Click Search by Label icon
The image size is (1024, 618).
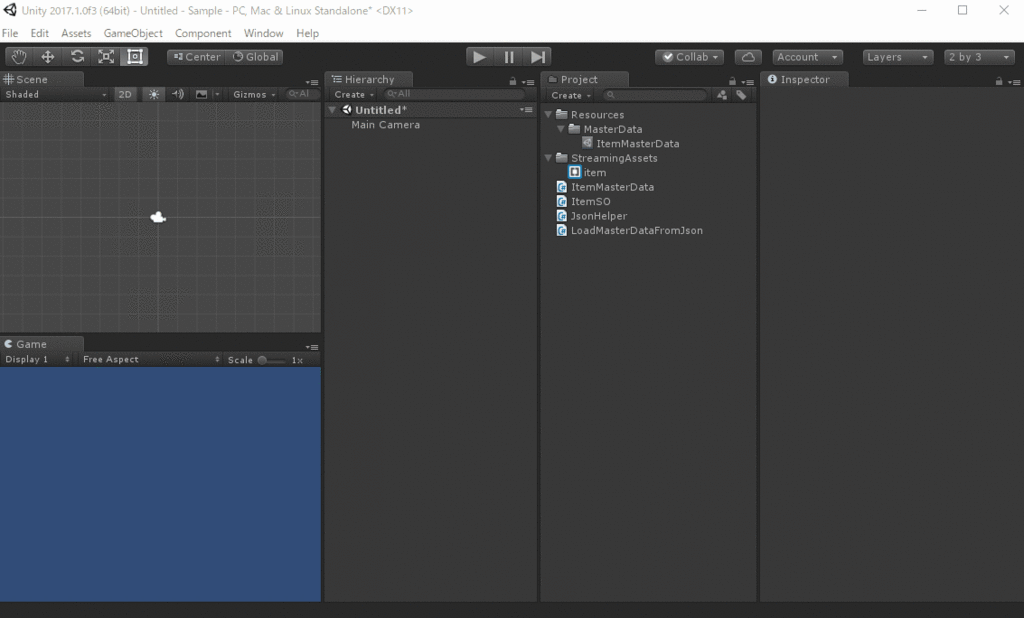click(x=741, y=95)
